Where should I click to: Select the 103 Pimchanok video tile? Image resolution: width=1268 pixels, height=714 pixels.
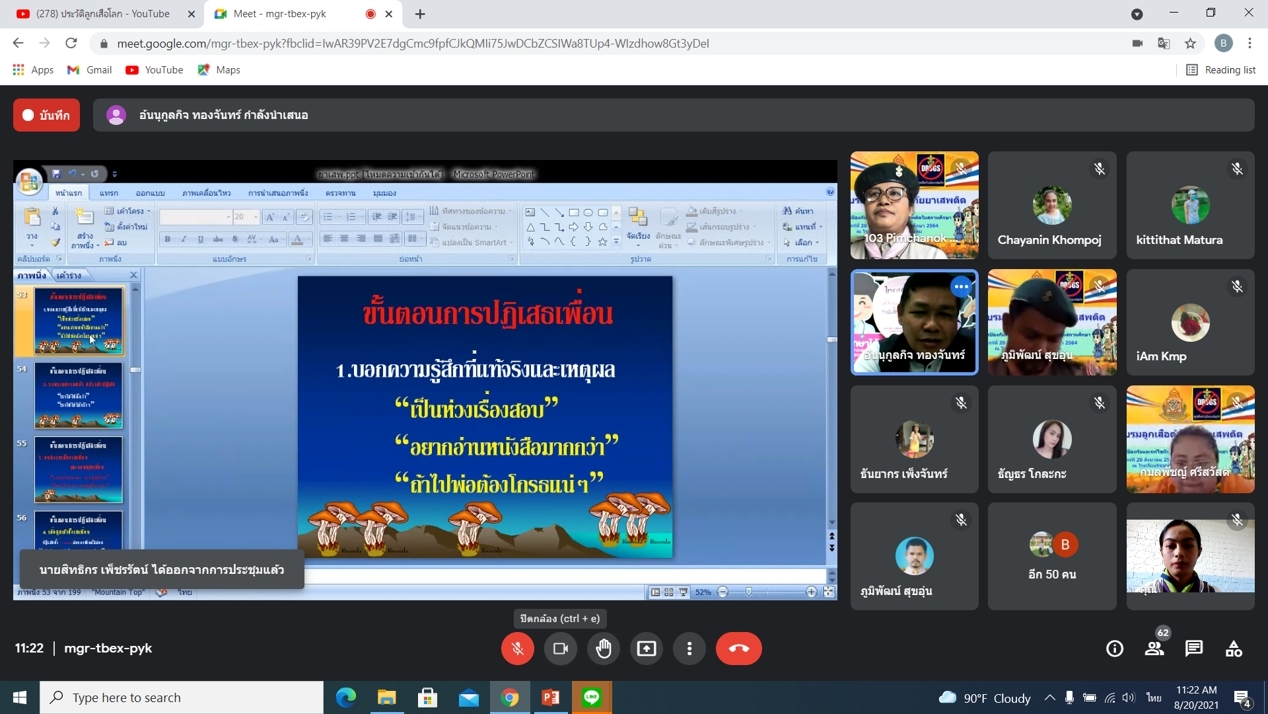point(914,205)
